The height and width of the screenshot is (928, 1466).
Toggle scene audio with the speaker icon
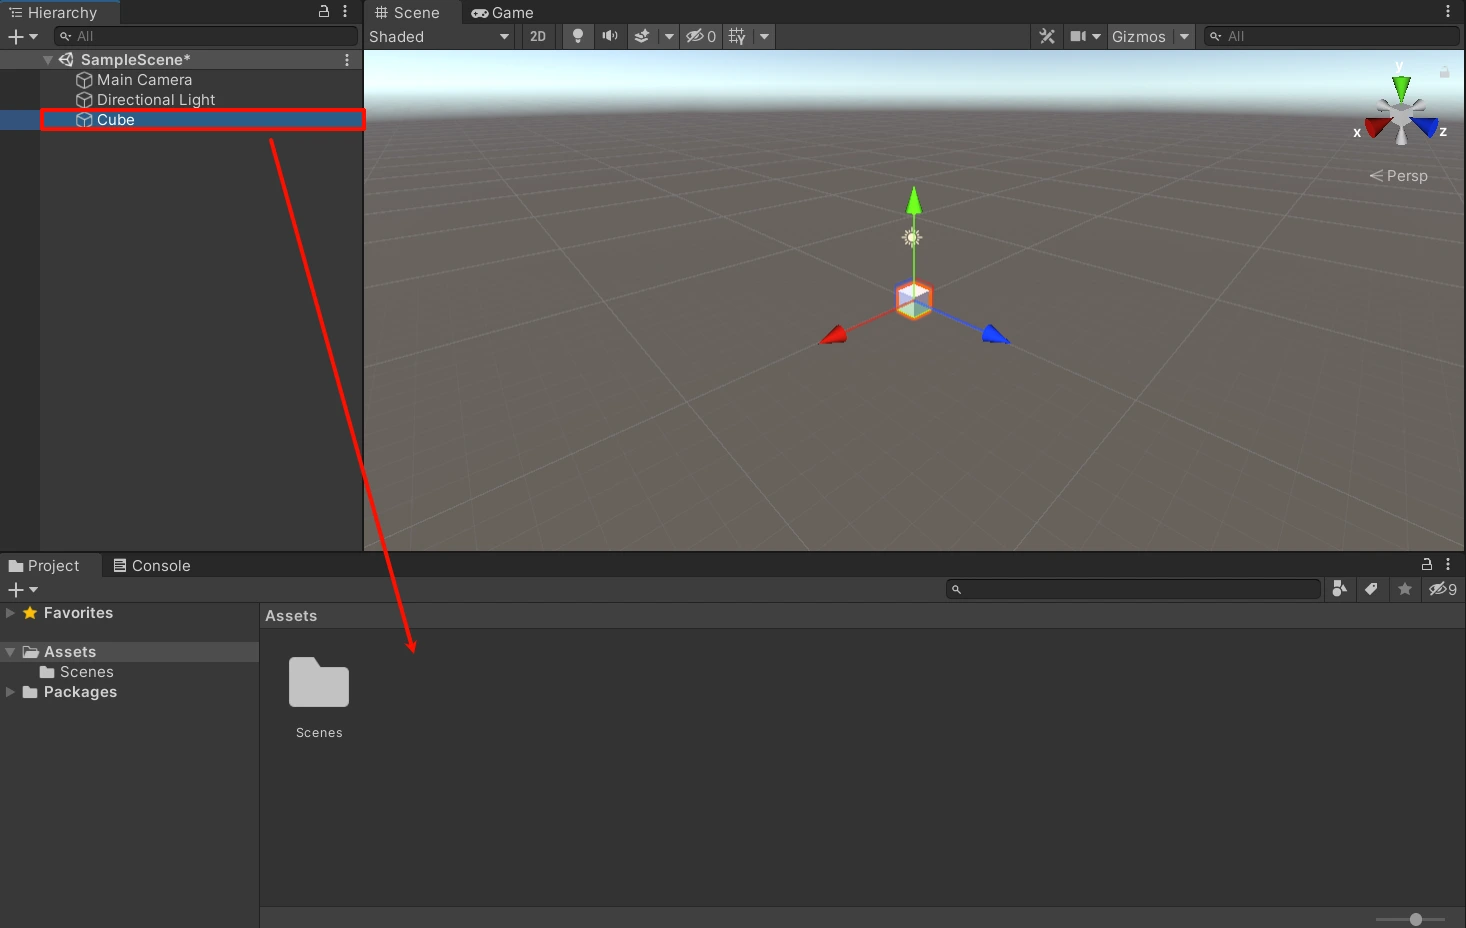coord(609,36)
